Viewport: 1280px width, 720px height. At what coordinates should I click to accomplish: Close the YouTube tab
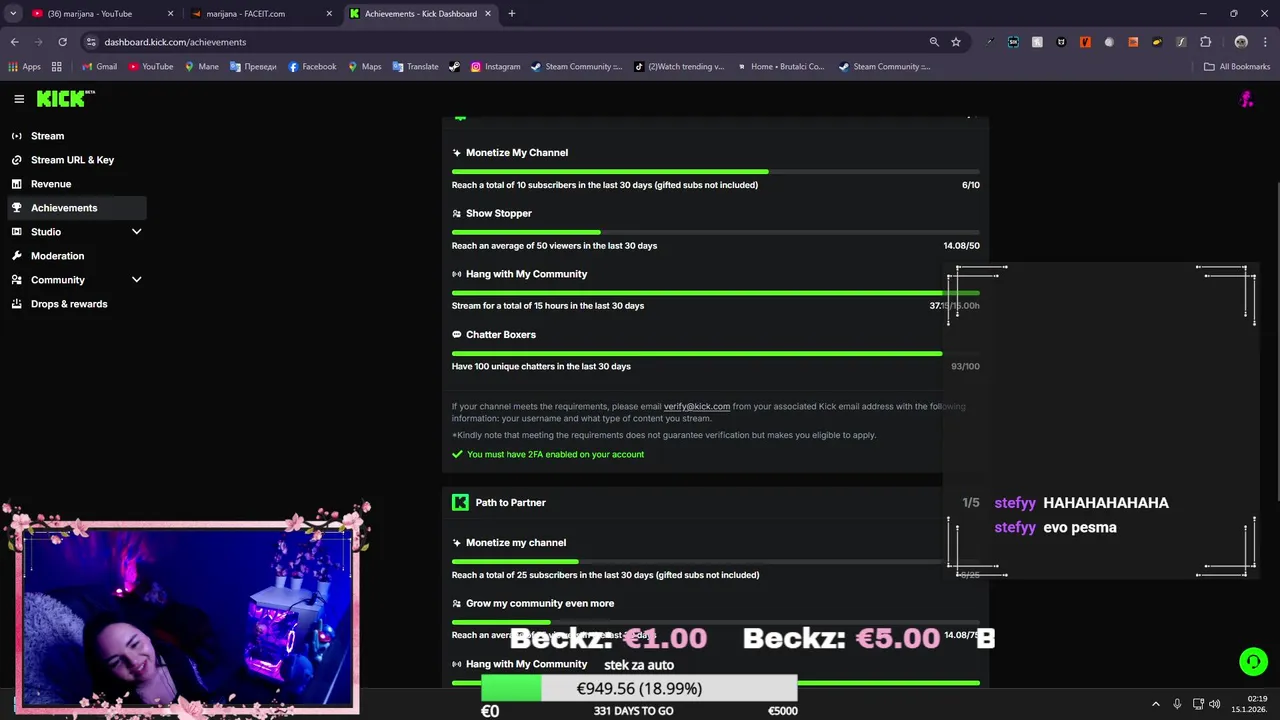tap(170, 14)
